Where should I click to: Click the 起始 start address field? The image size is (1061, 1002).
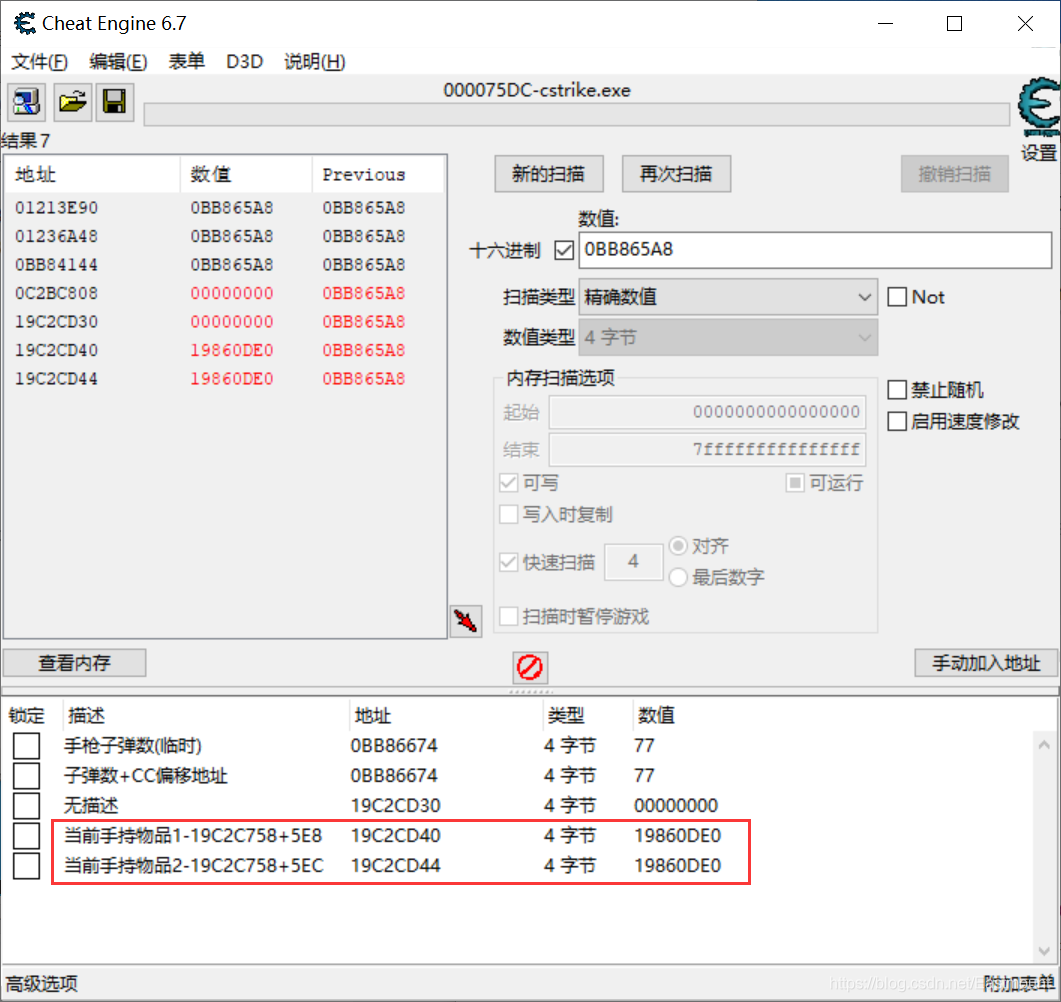707,412
